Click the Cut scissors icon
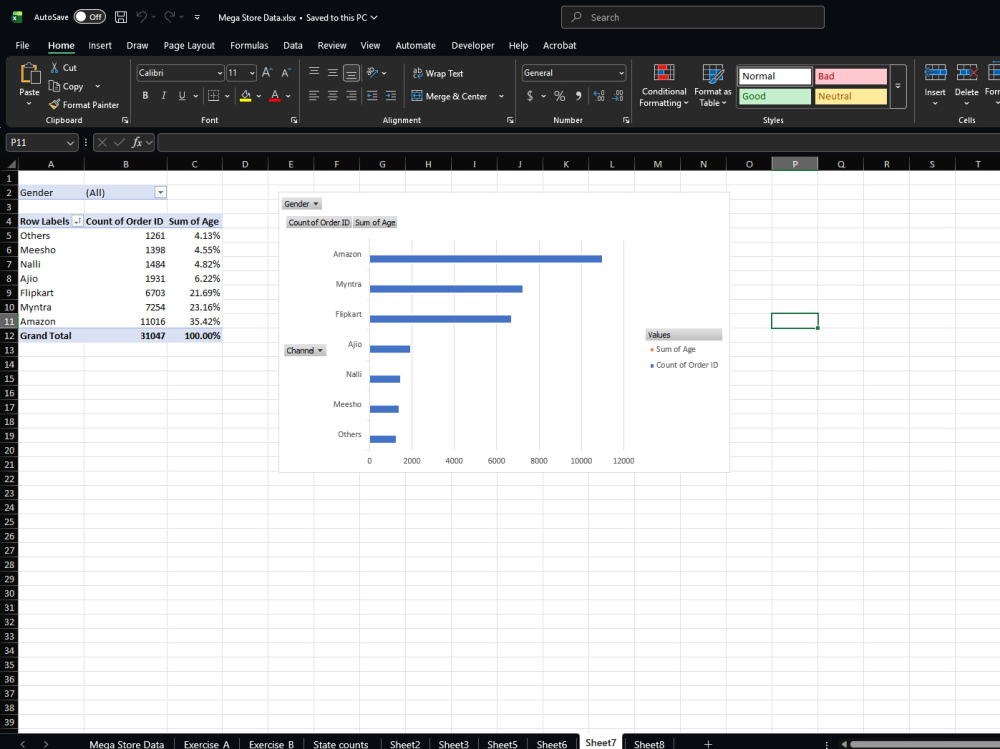This screenshot has width=1000, height=749. pyautogui.click(x=55, y=68)
